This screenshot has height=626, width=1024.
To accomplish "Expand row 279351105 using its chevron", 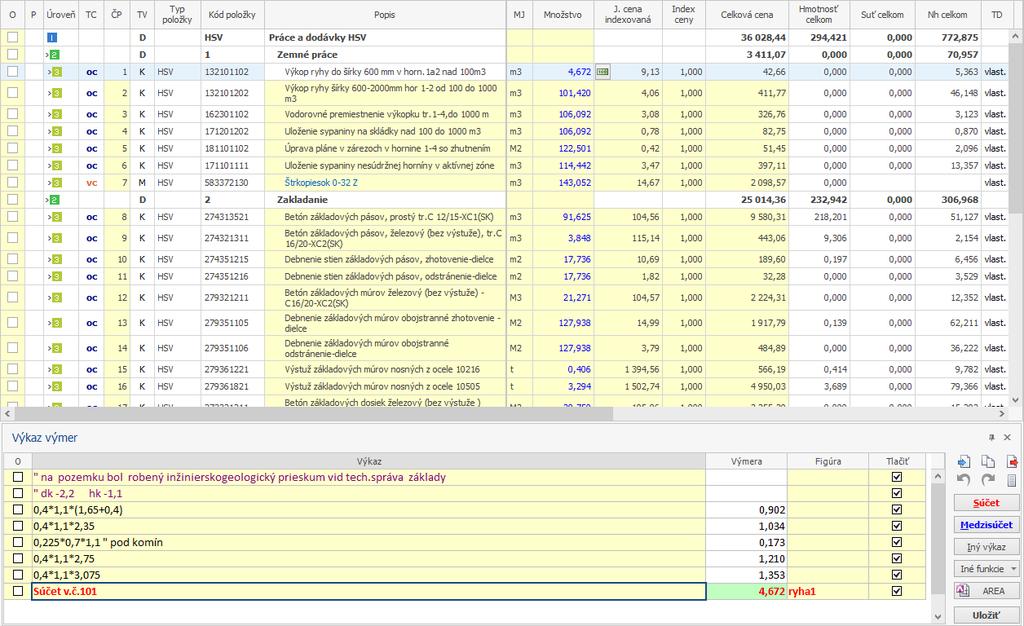I will (x=49, y=323).
